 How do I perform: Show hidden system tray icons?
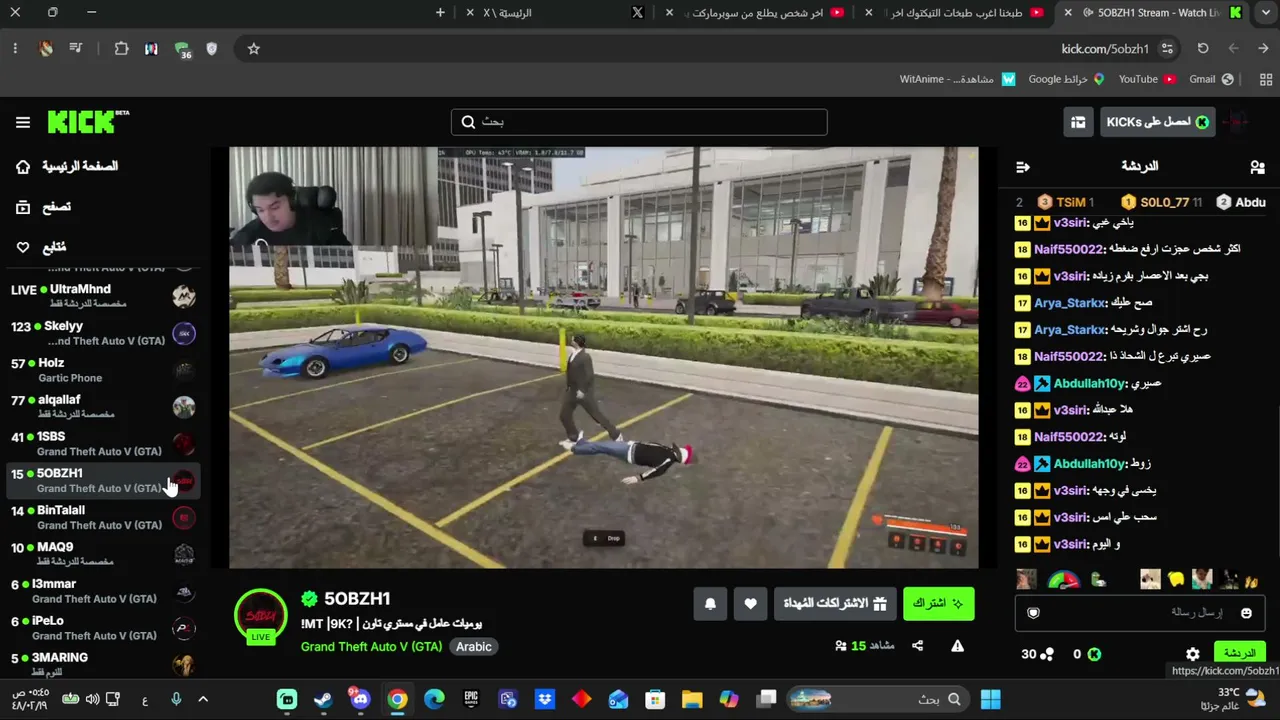pyautogui.click(x=203, y=699)
